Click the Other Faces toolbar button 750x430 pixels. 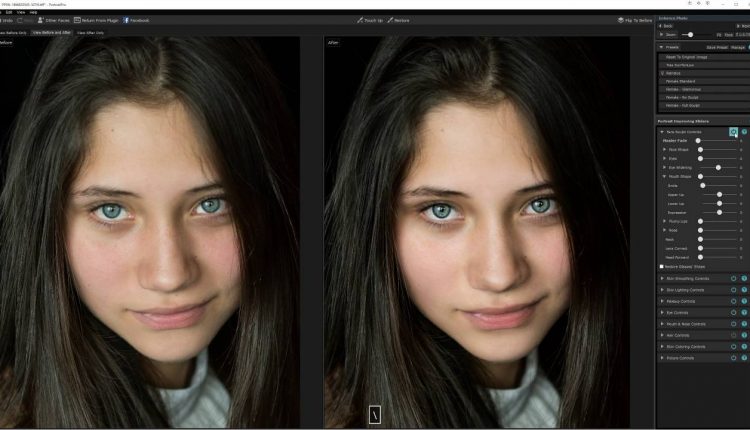pyautogui.click(x=54, y=21)
